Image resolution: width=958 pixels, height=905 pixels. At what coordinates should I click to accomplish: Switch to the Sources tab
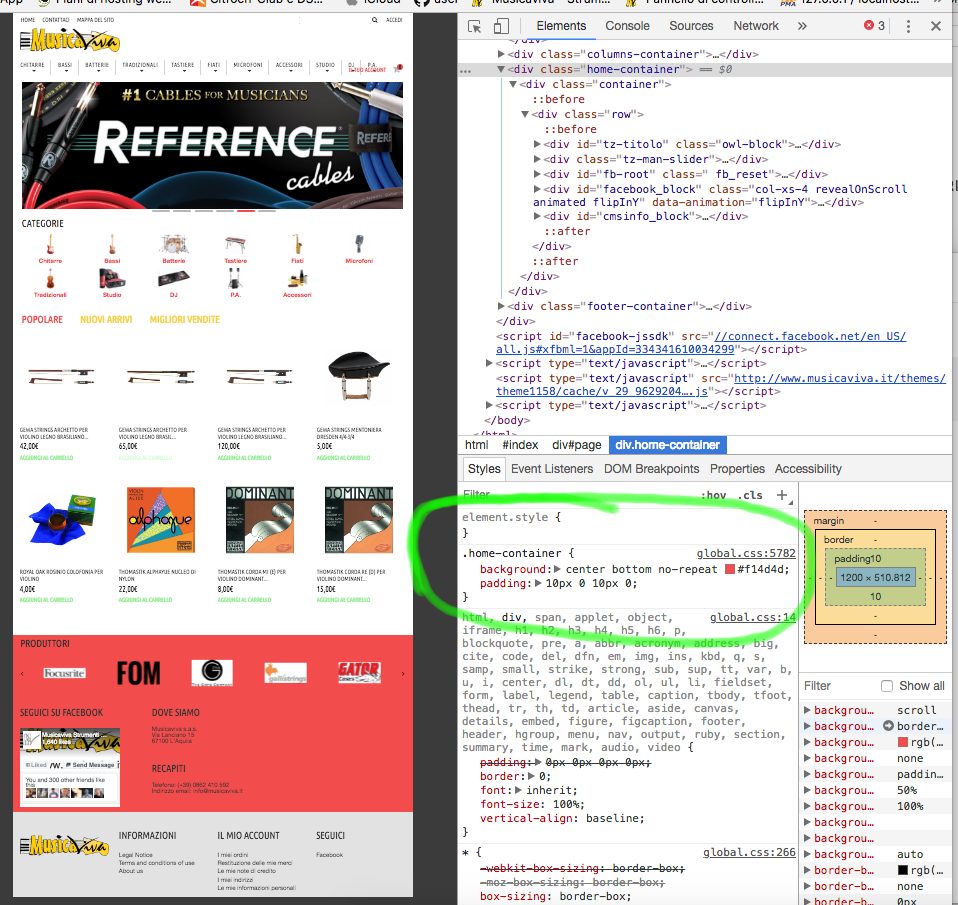pyautogui.click(x=691, y=26)
